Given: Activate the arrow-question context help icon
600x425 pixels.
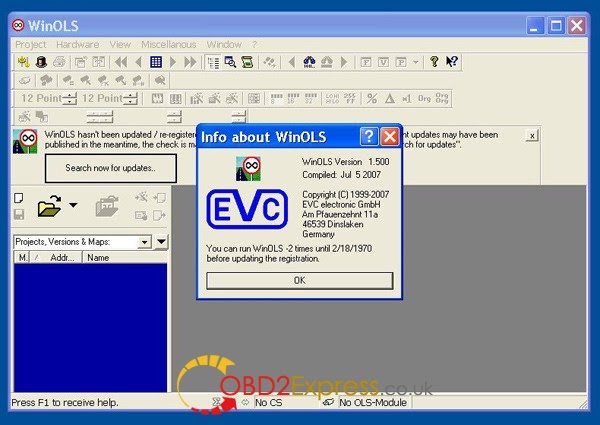Looking at the screenshot, I should point(452,62).
